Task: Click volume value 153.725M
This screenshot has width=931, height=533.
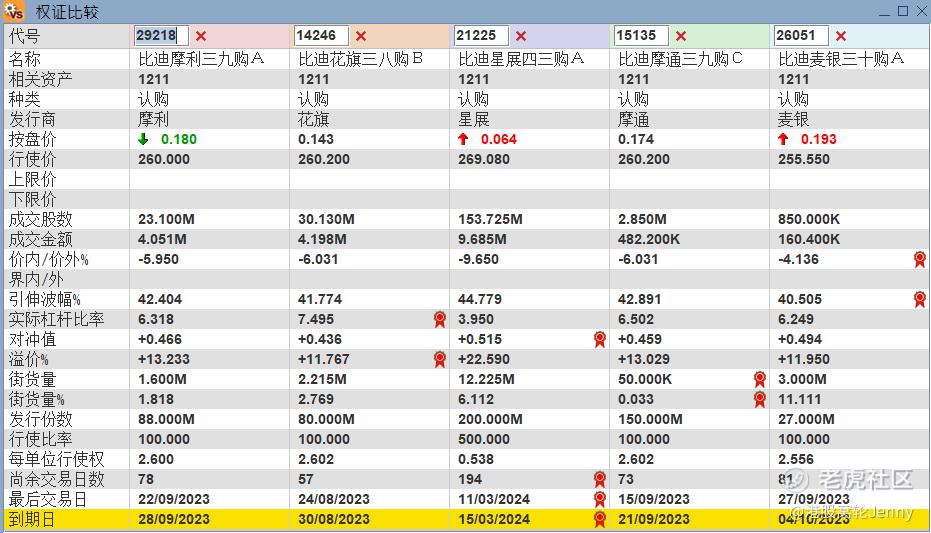Action: coord(490,220)
